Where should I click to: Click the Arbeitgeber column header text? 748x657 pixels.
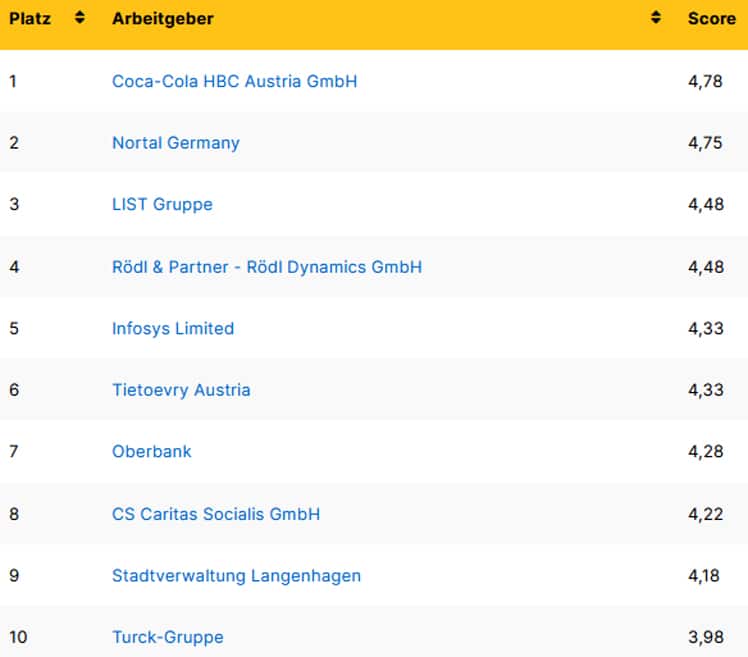coord(162,18)
